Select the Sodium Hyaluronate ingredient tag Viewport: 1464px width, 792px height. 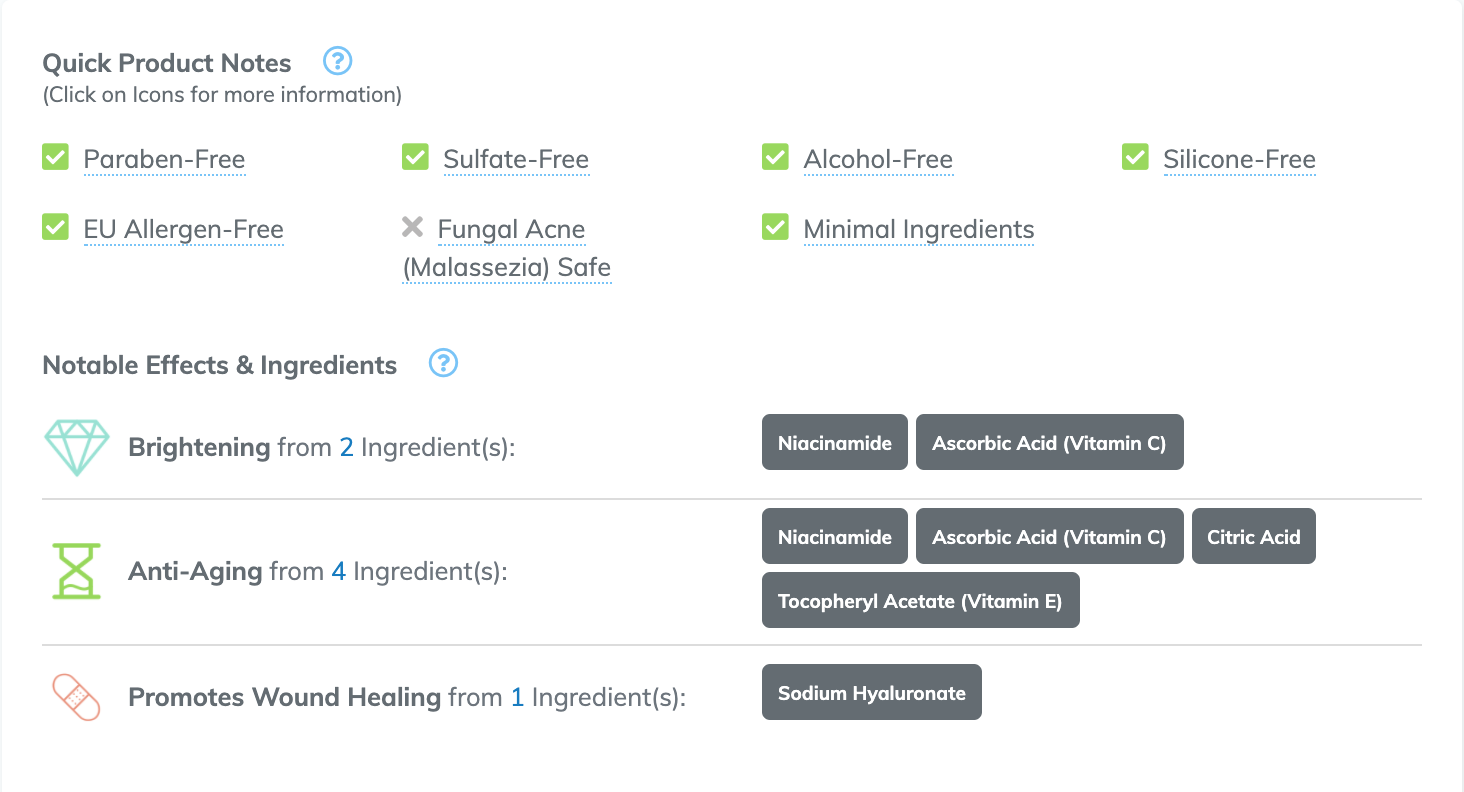pyautogui.click(x=871, y=693)
